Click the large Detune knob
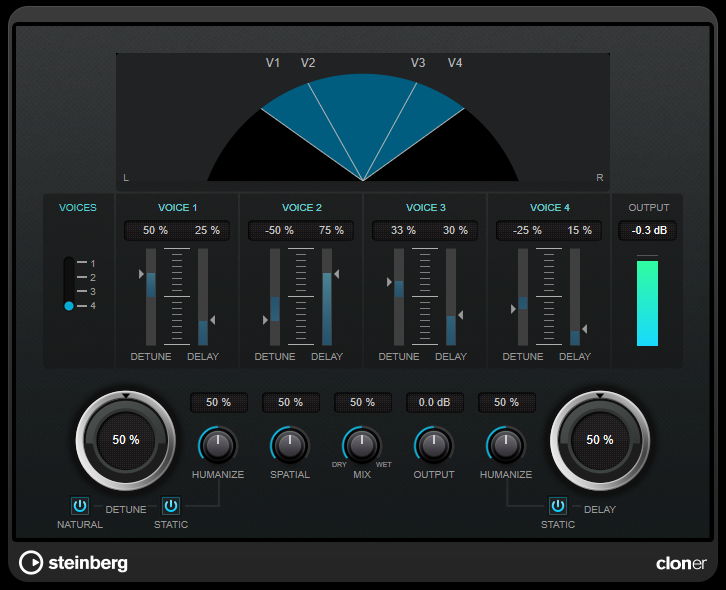 click(125, 440)
